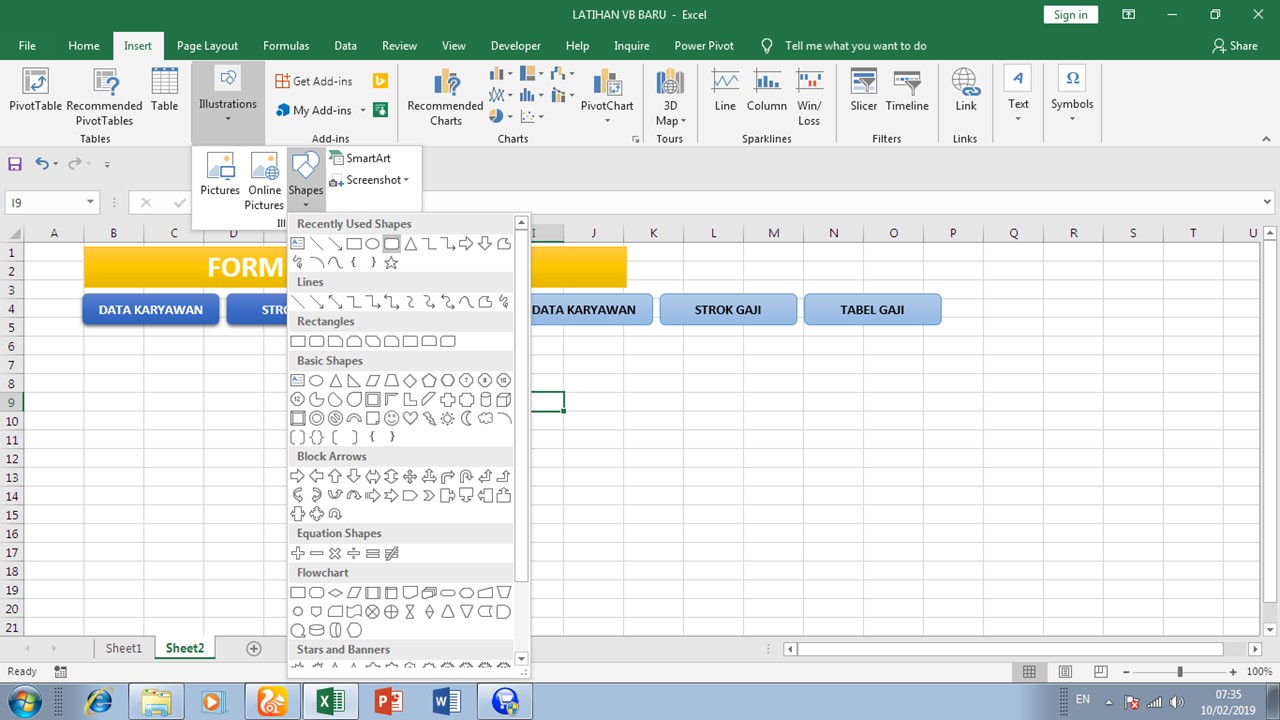Switch to the Sheet1 tab
Screen dimensions: 1280x720
coord(123,648)
